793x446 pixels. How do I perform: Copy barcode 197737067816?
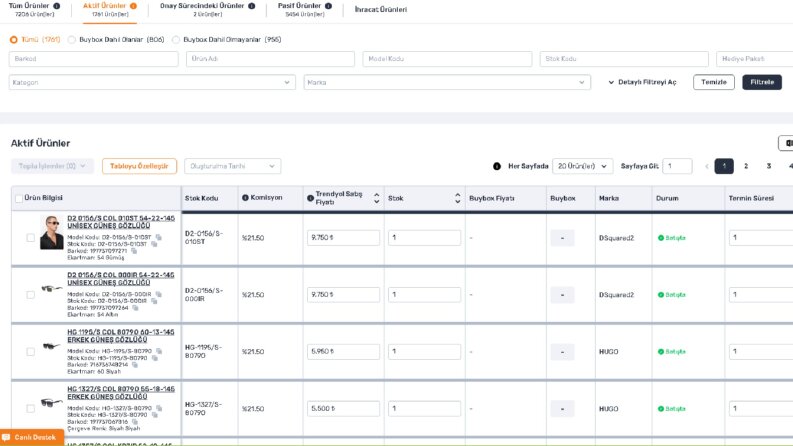(135, 422)
